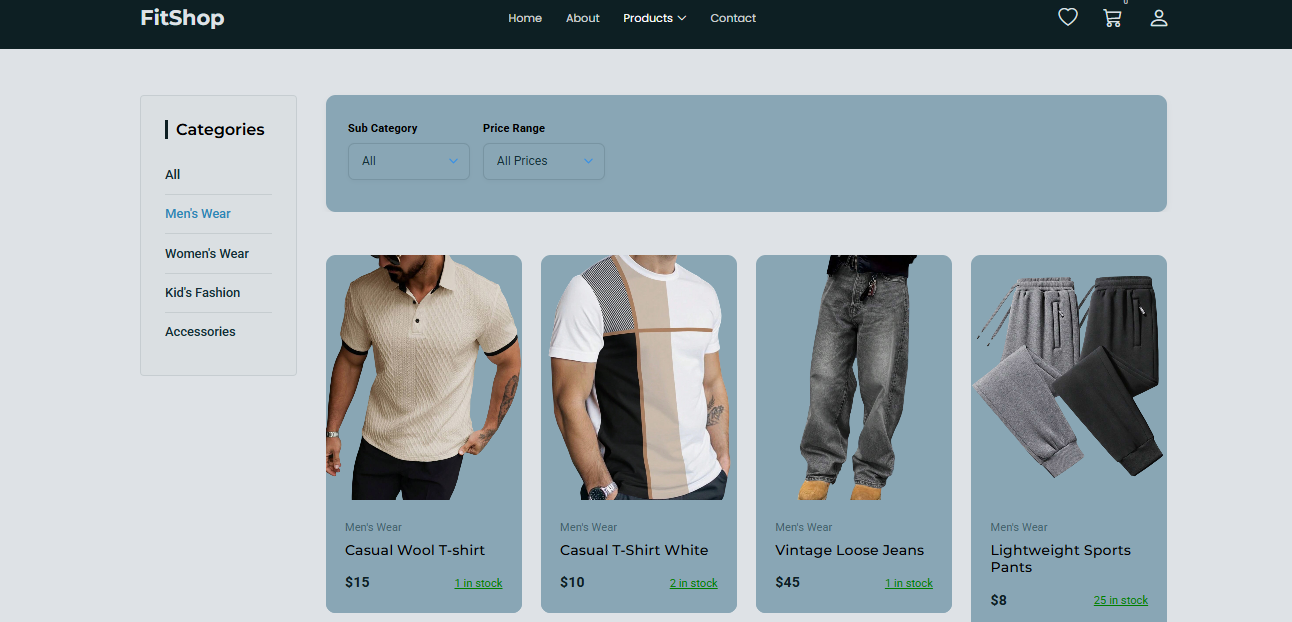The width and height of the screenshot is (1292, 622).
Task: Navigate to the Contact page
Action: (x=733, y=18)
